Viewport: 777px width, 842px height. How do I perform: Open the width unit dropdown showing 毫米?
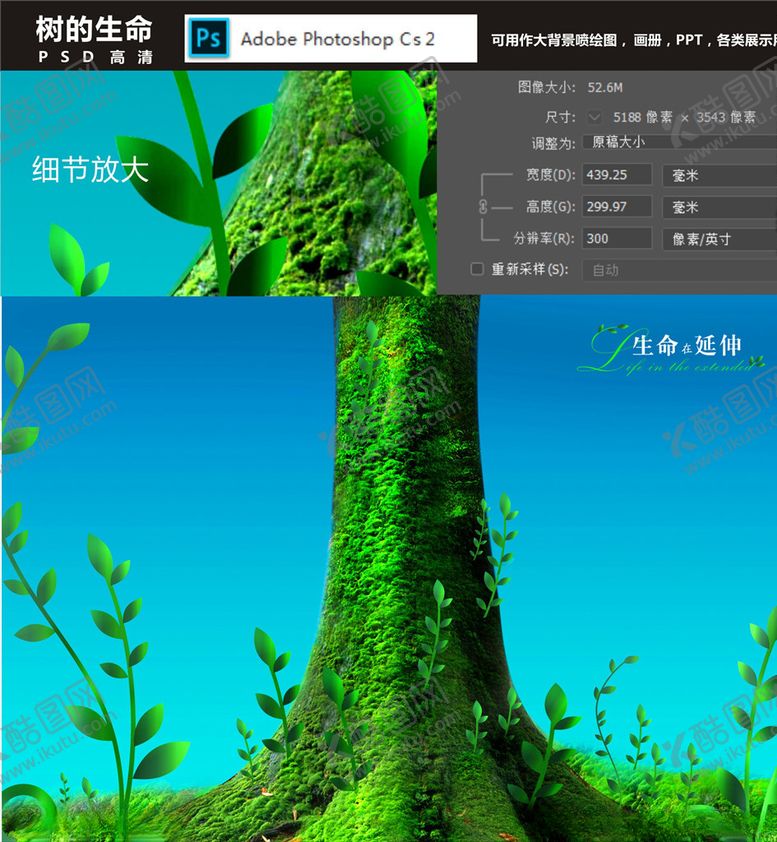tap(718, 175)
